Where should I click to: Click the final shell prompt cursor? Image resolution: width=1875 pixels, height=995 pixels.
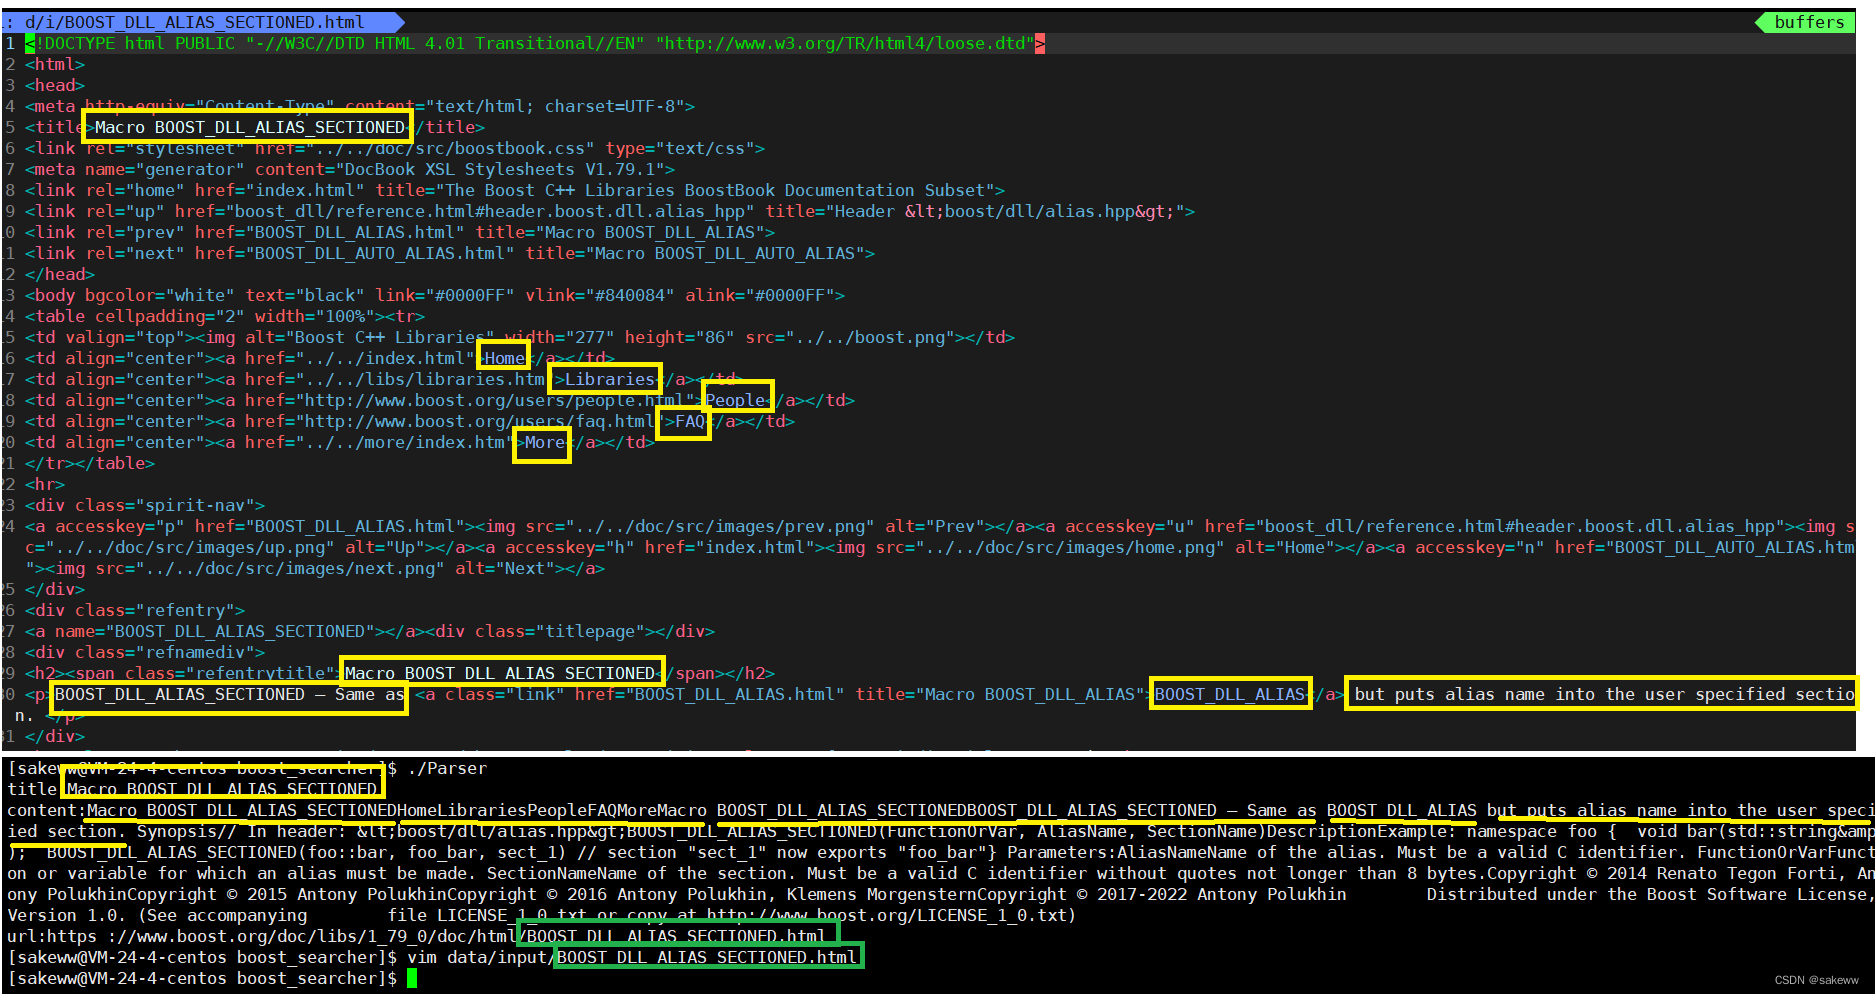pos(412,978)
